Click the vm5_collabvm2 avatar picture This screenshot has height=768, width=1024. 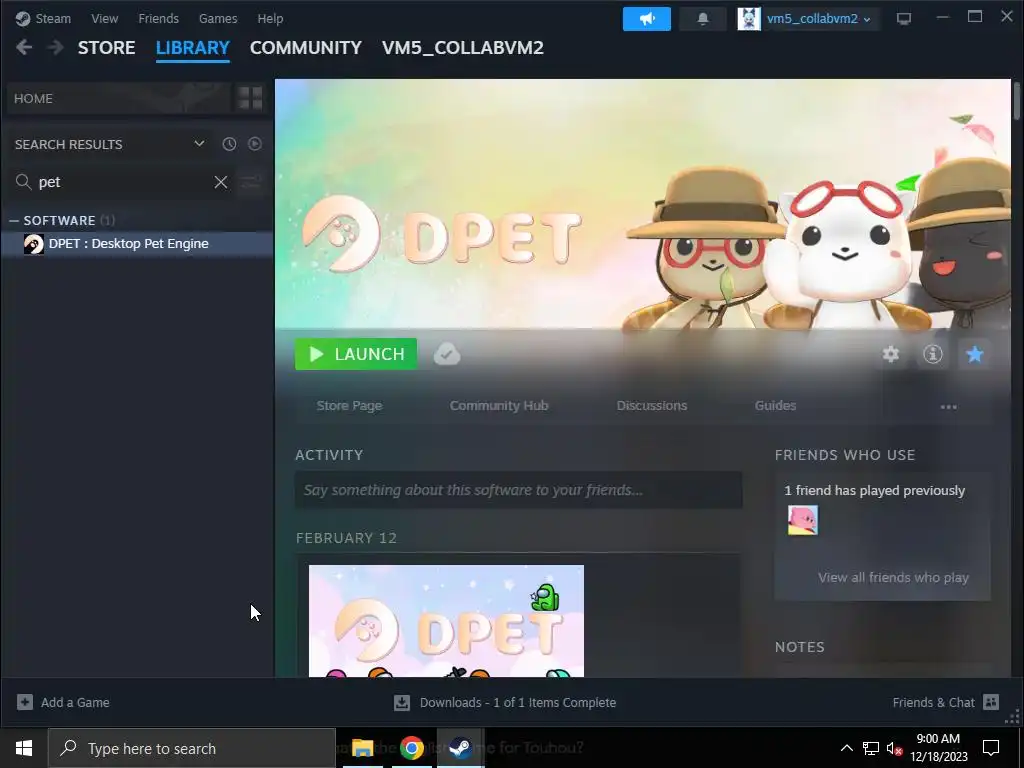[749, 19]
